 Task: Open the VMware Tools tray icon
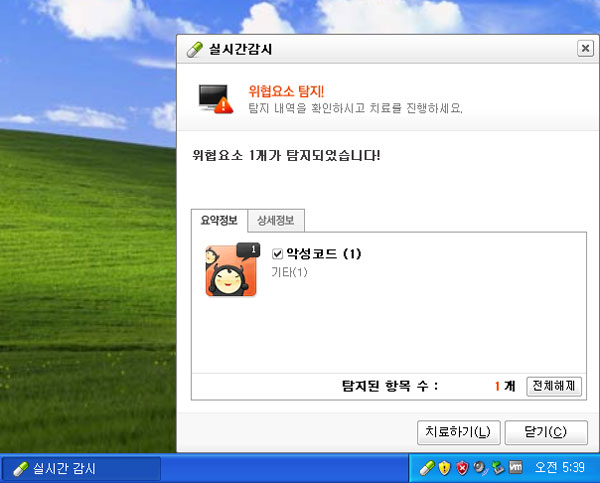[516, 467]
